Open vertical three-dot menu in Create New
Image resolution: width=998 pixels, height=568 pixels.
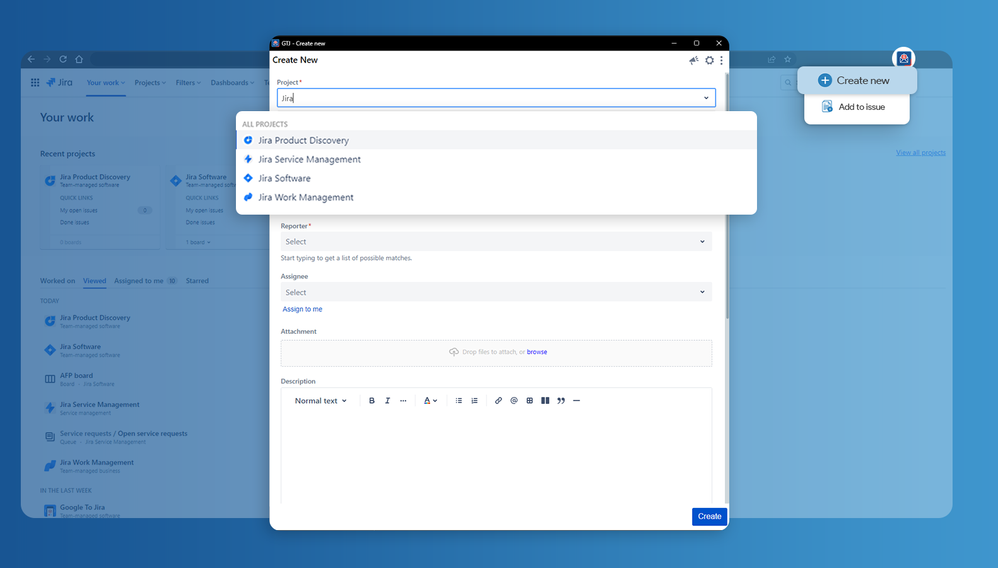[721, 60]
